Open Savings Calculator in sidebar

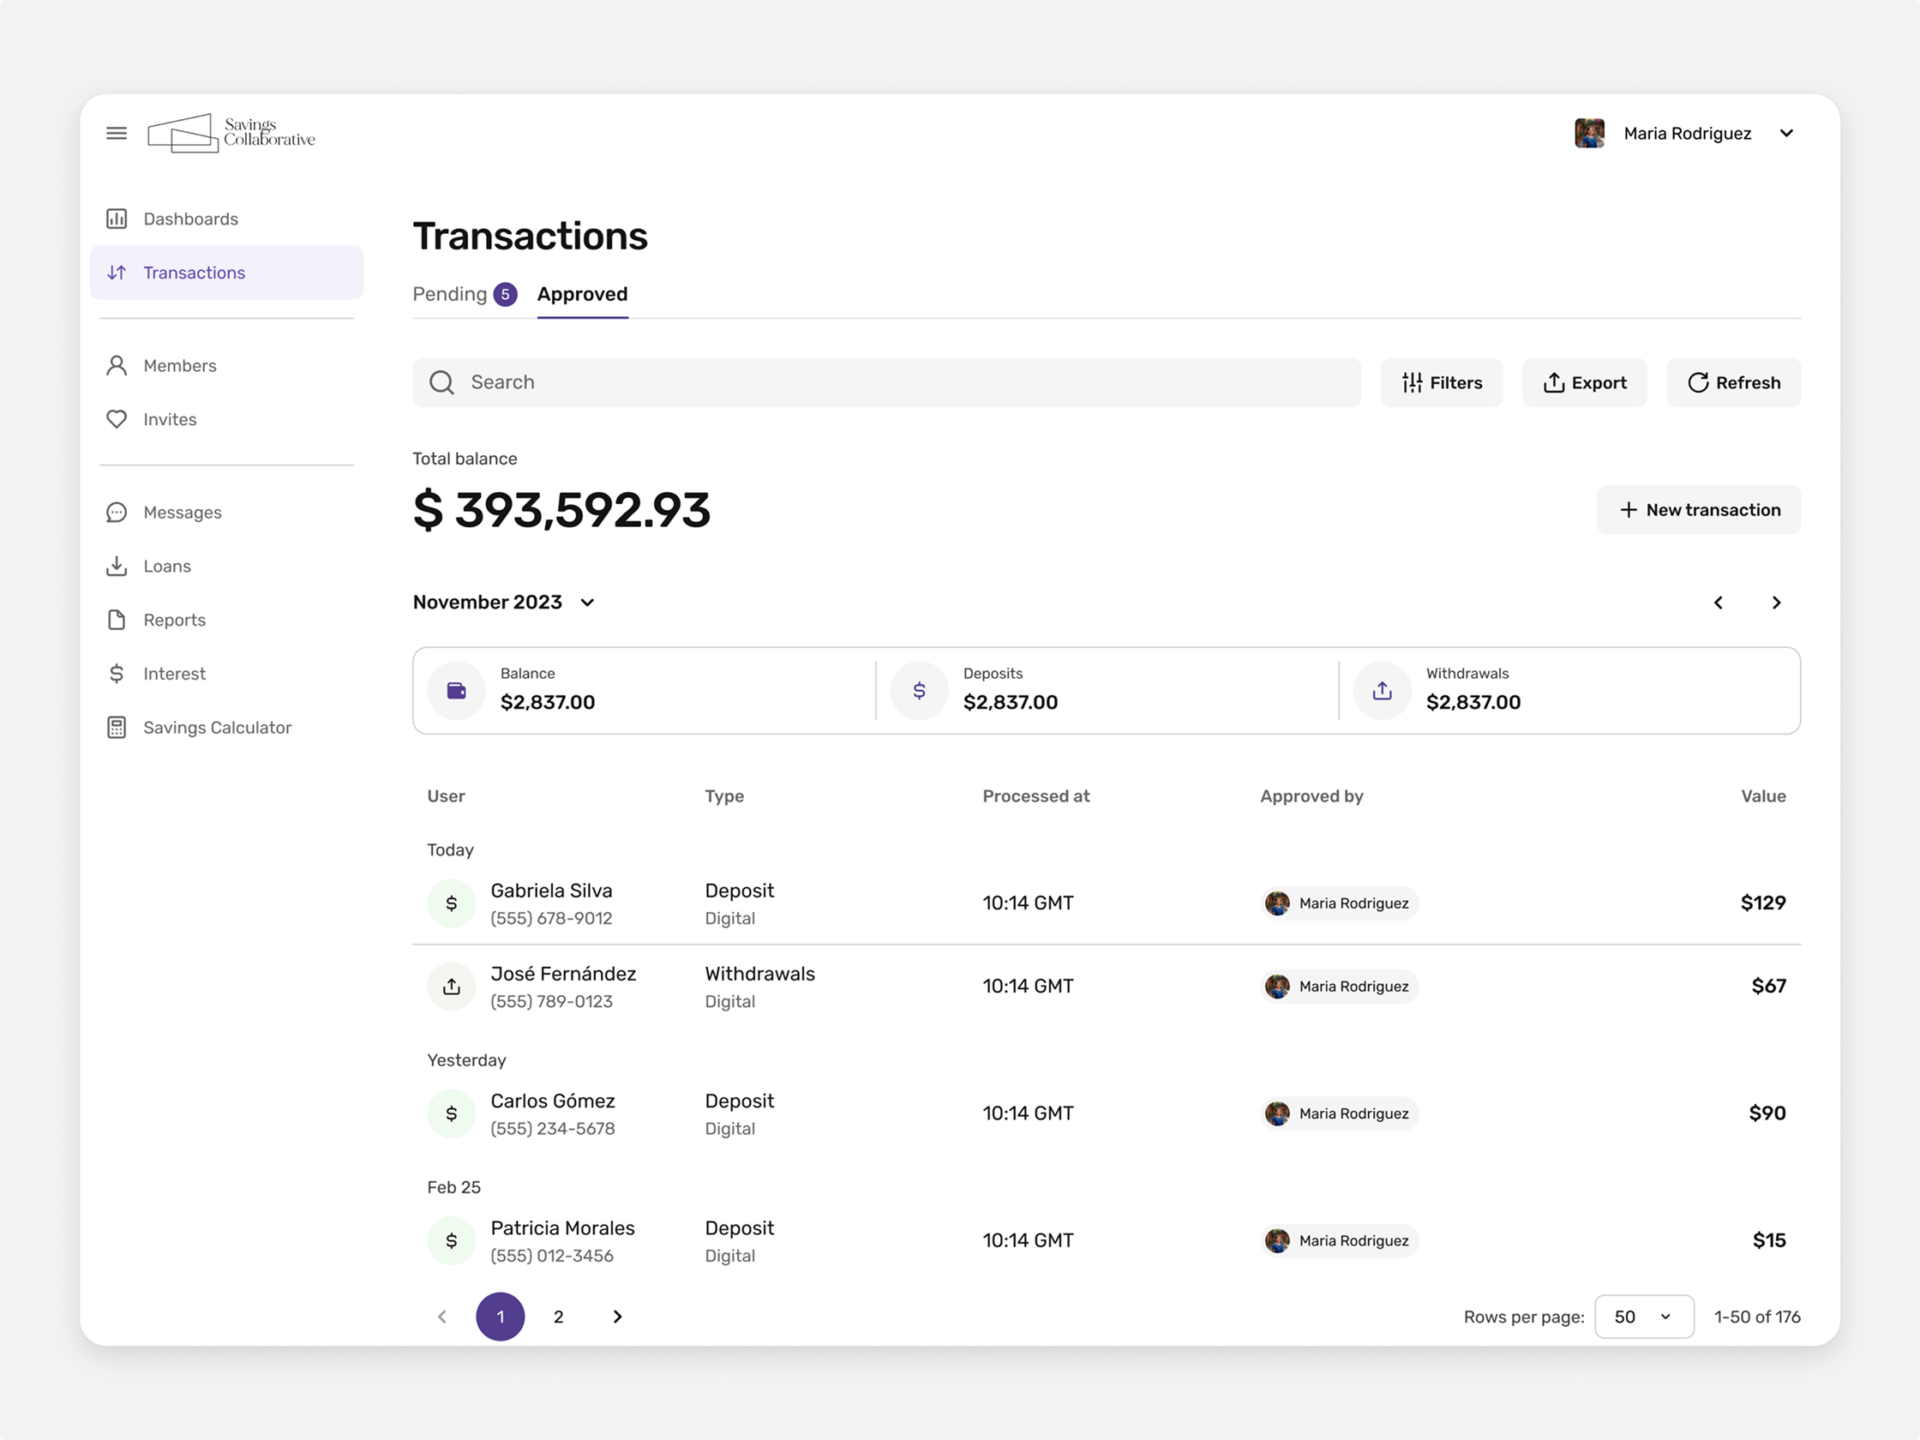(x=216, y=728)
